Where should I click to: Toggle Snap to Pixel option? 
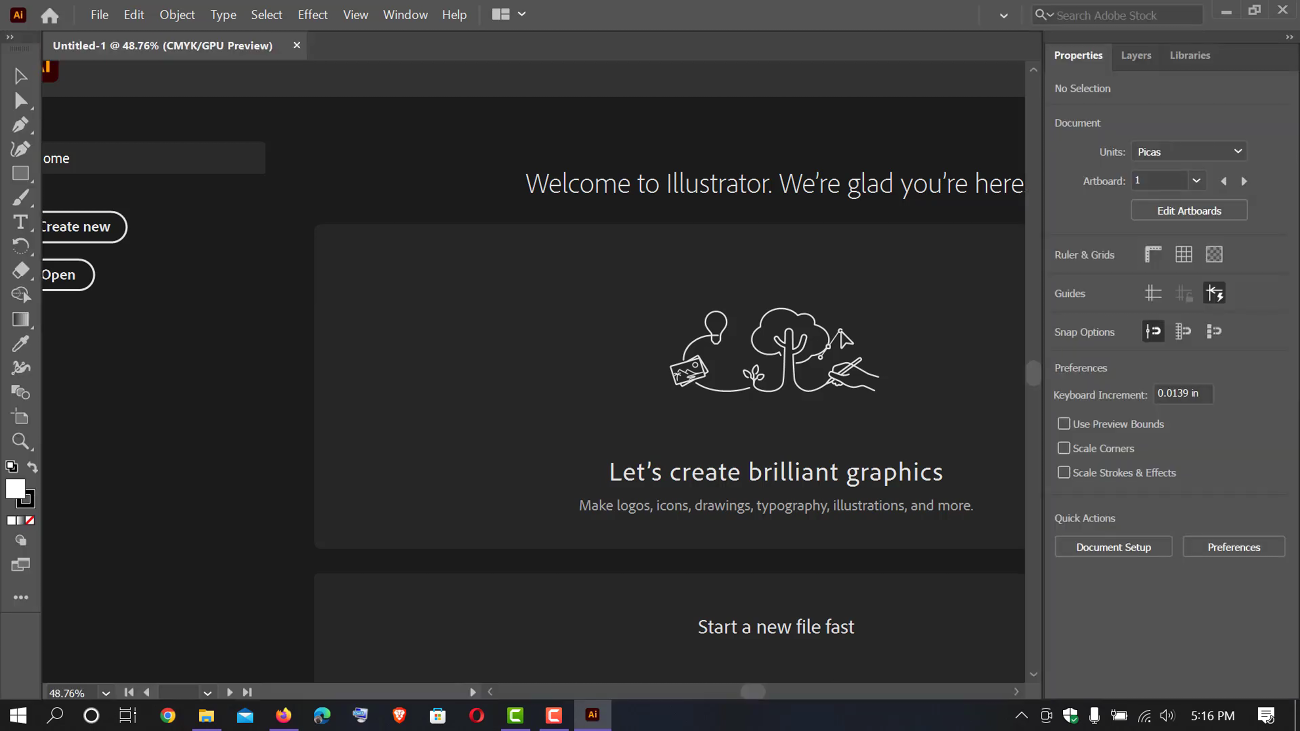pyautogui.click(x=1214, y=332)
